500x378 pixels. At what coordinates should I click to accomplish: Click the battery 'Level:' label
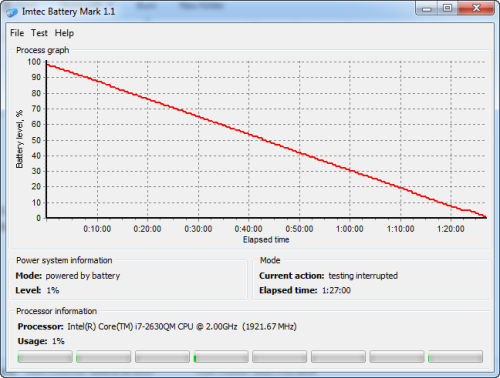(x=28, y=290)
